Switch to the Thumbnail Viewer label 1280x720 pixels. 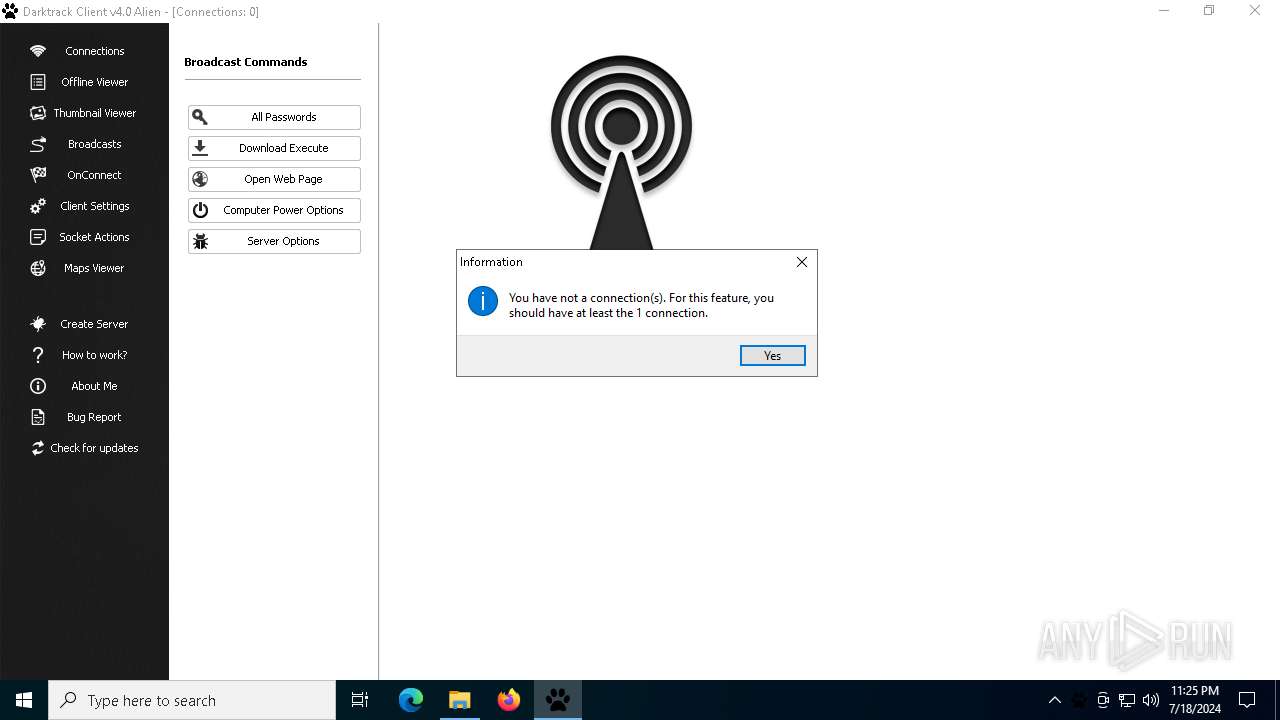point(95,113)
